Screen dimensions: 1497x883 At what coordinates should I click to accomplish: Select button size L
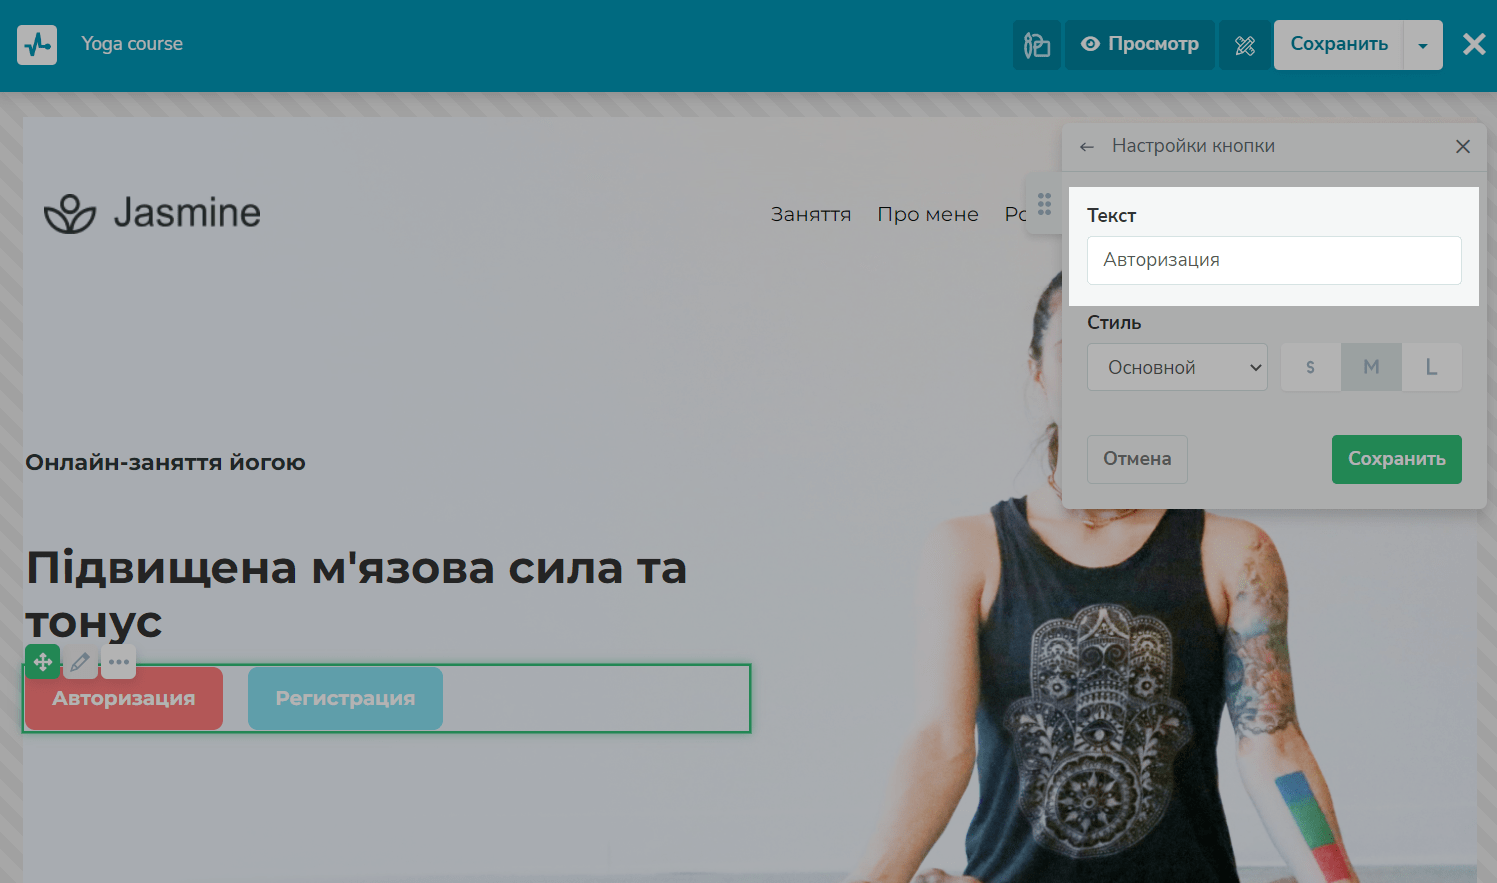1431,367
